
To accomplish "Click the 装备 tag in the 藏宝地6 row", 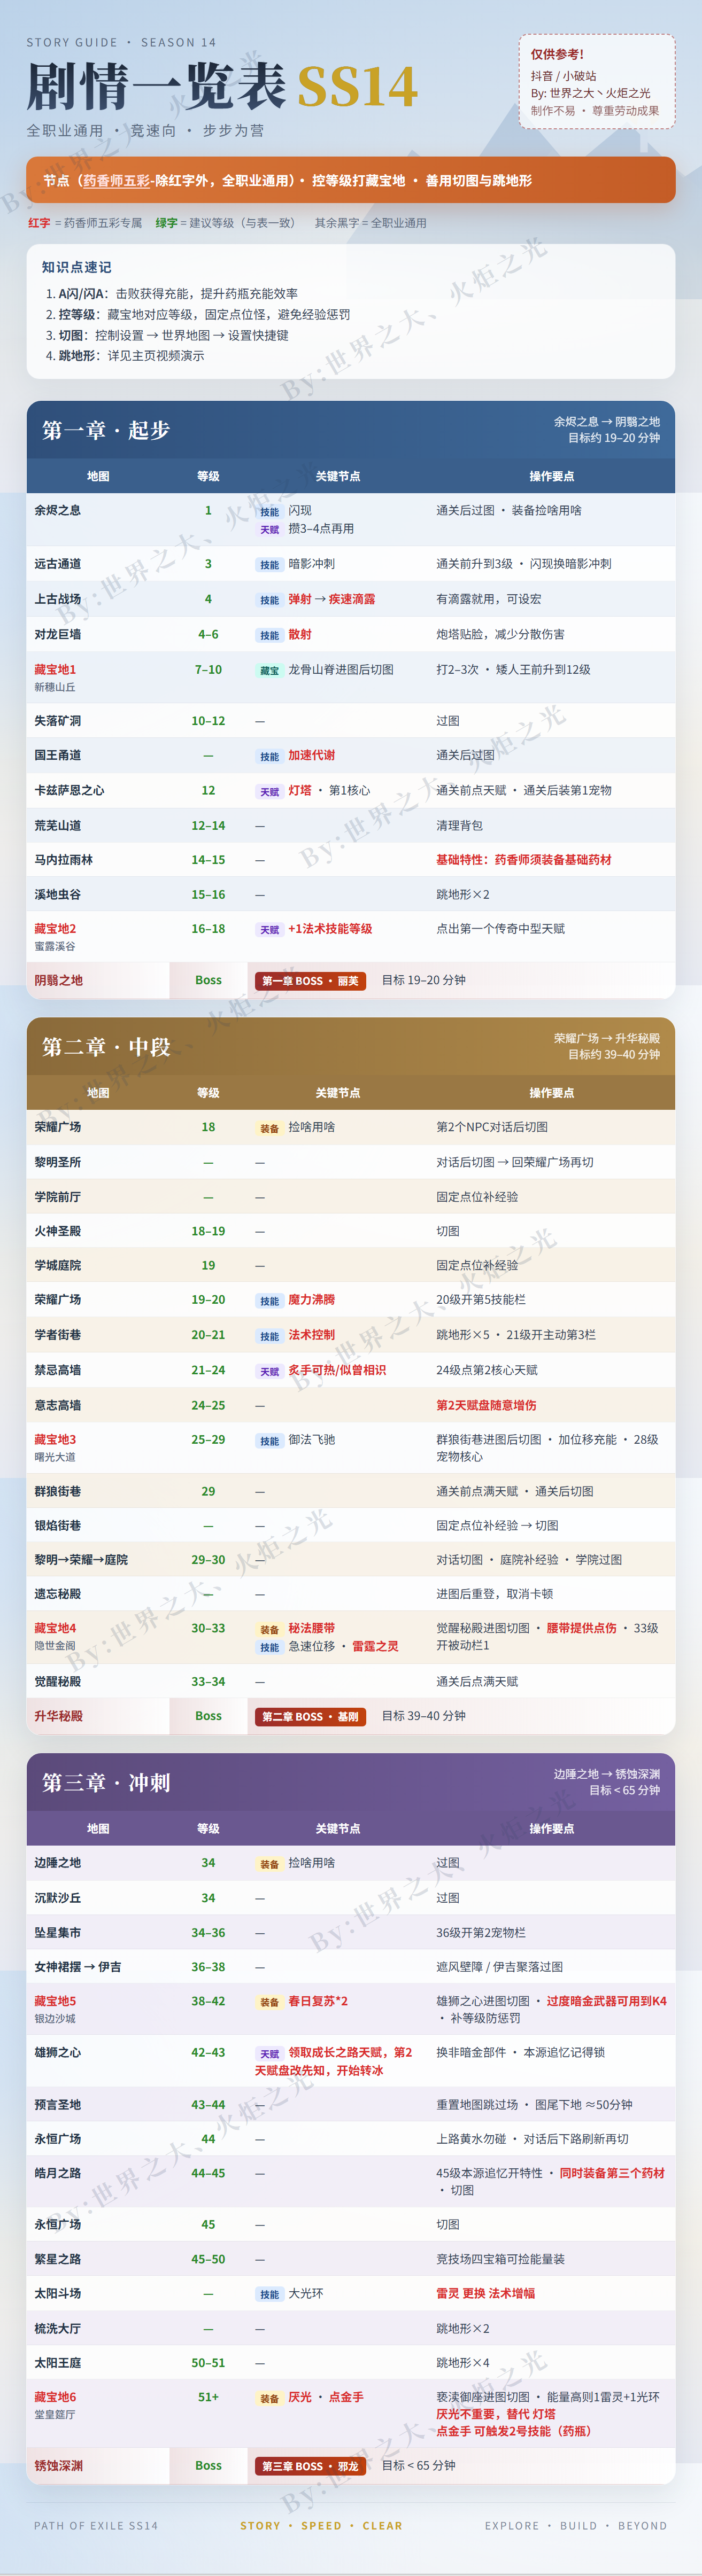I will [x=270, y=2398].
